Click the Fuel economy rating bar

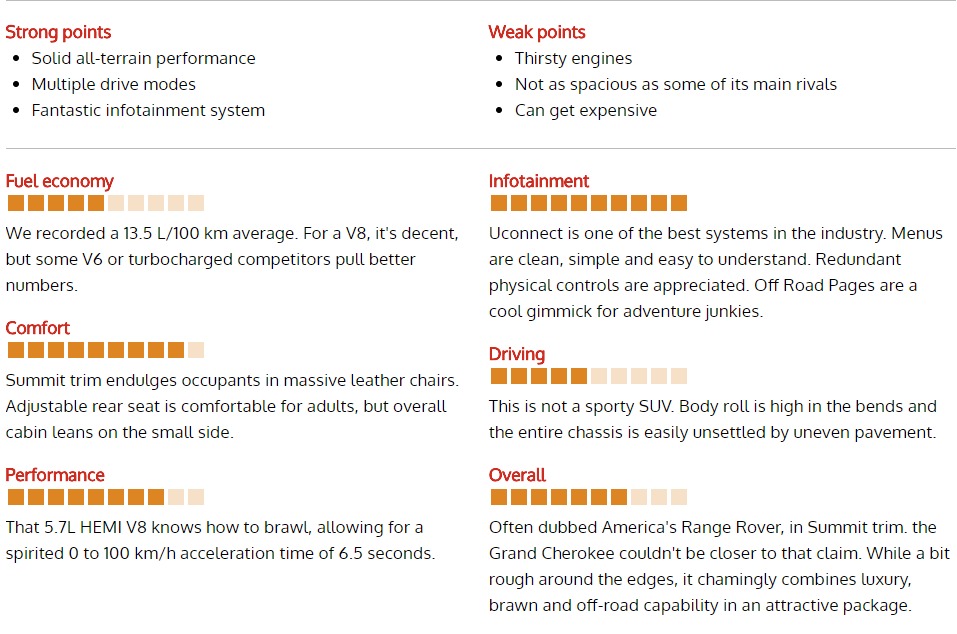pyautogui.click(x=106, y=203)
